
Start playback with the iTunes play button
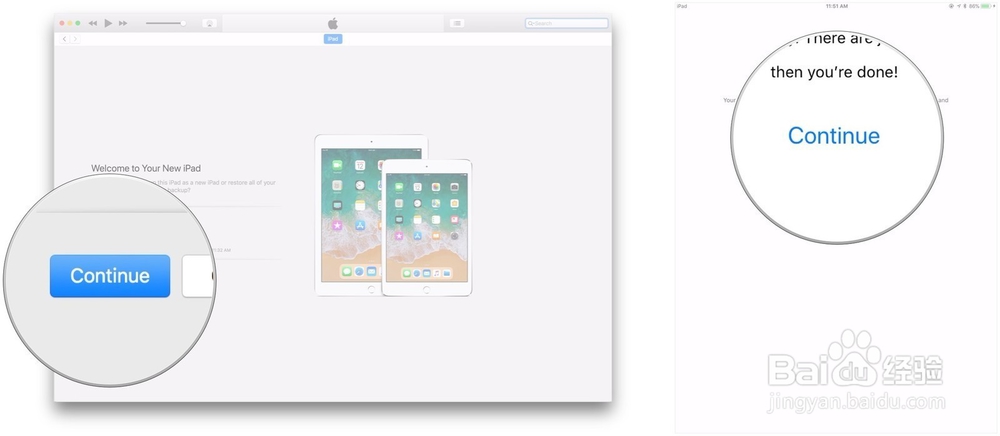pos(108,23)
